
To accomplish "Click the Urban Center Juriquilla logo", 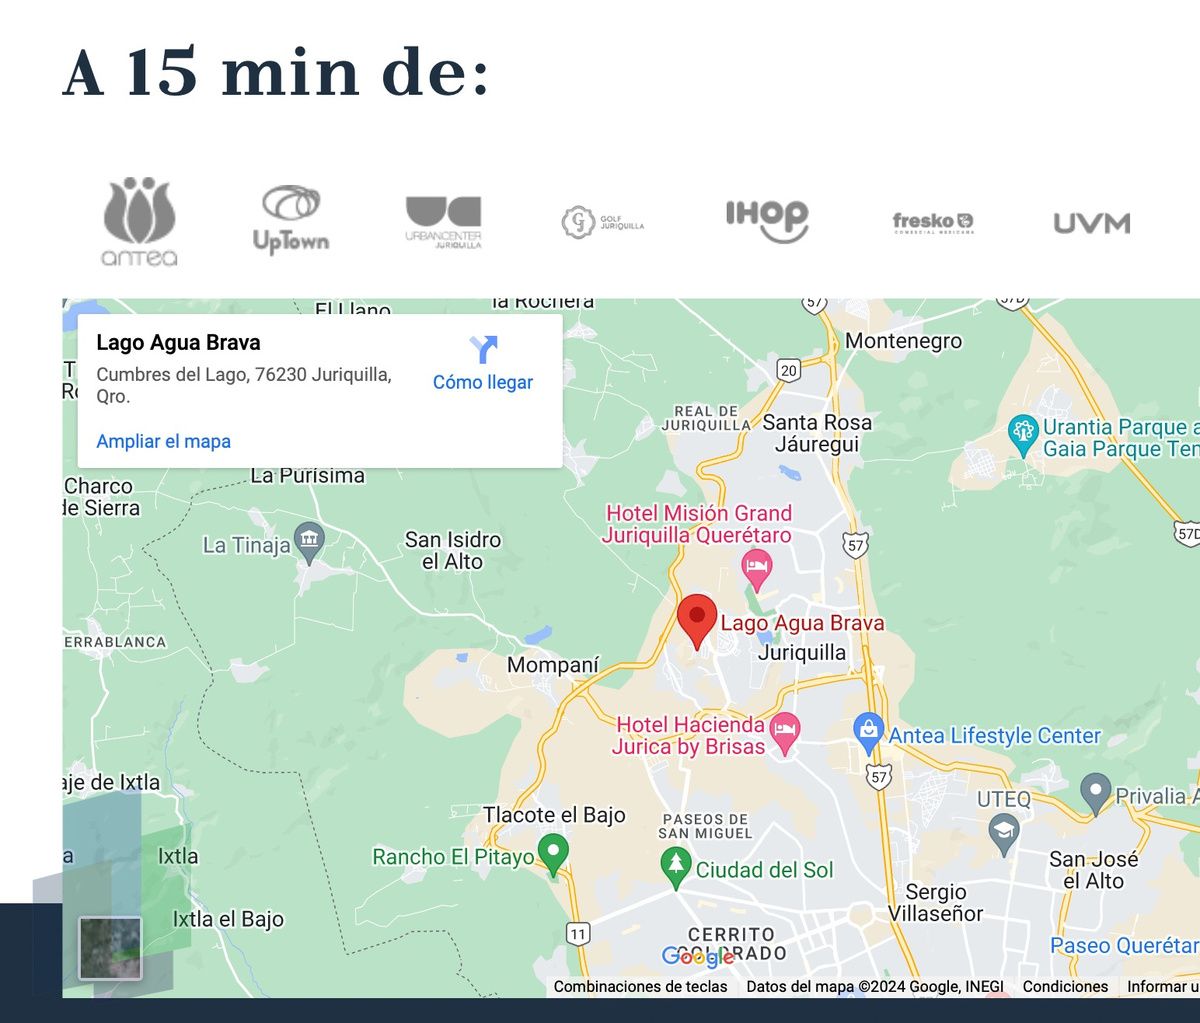I will [x=443, y=222].
